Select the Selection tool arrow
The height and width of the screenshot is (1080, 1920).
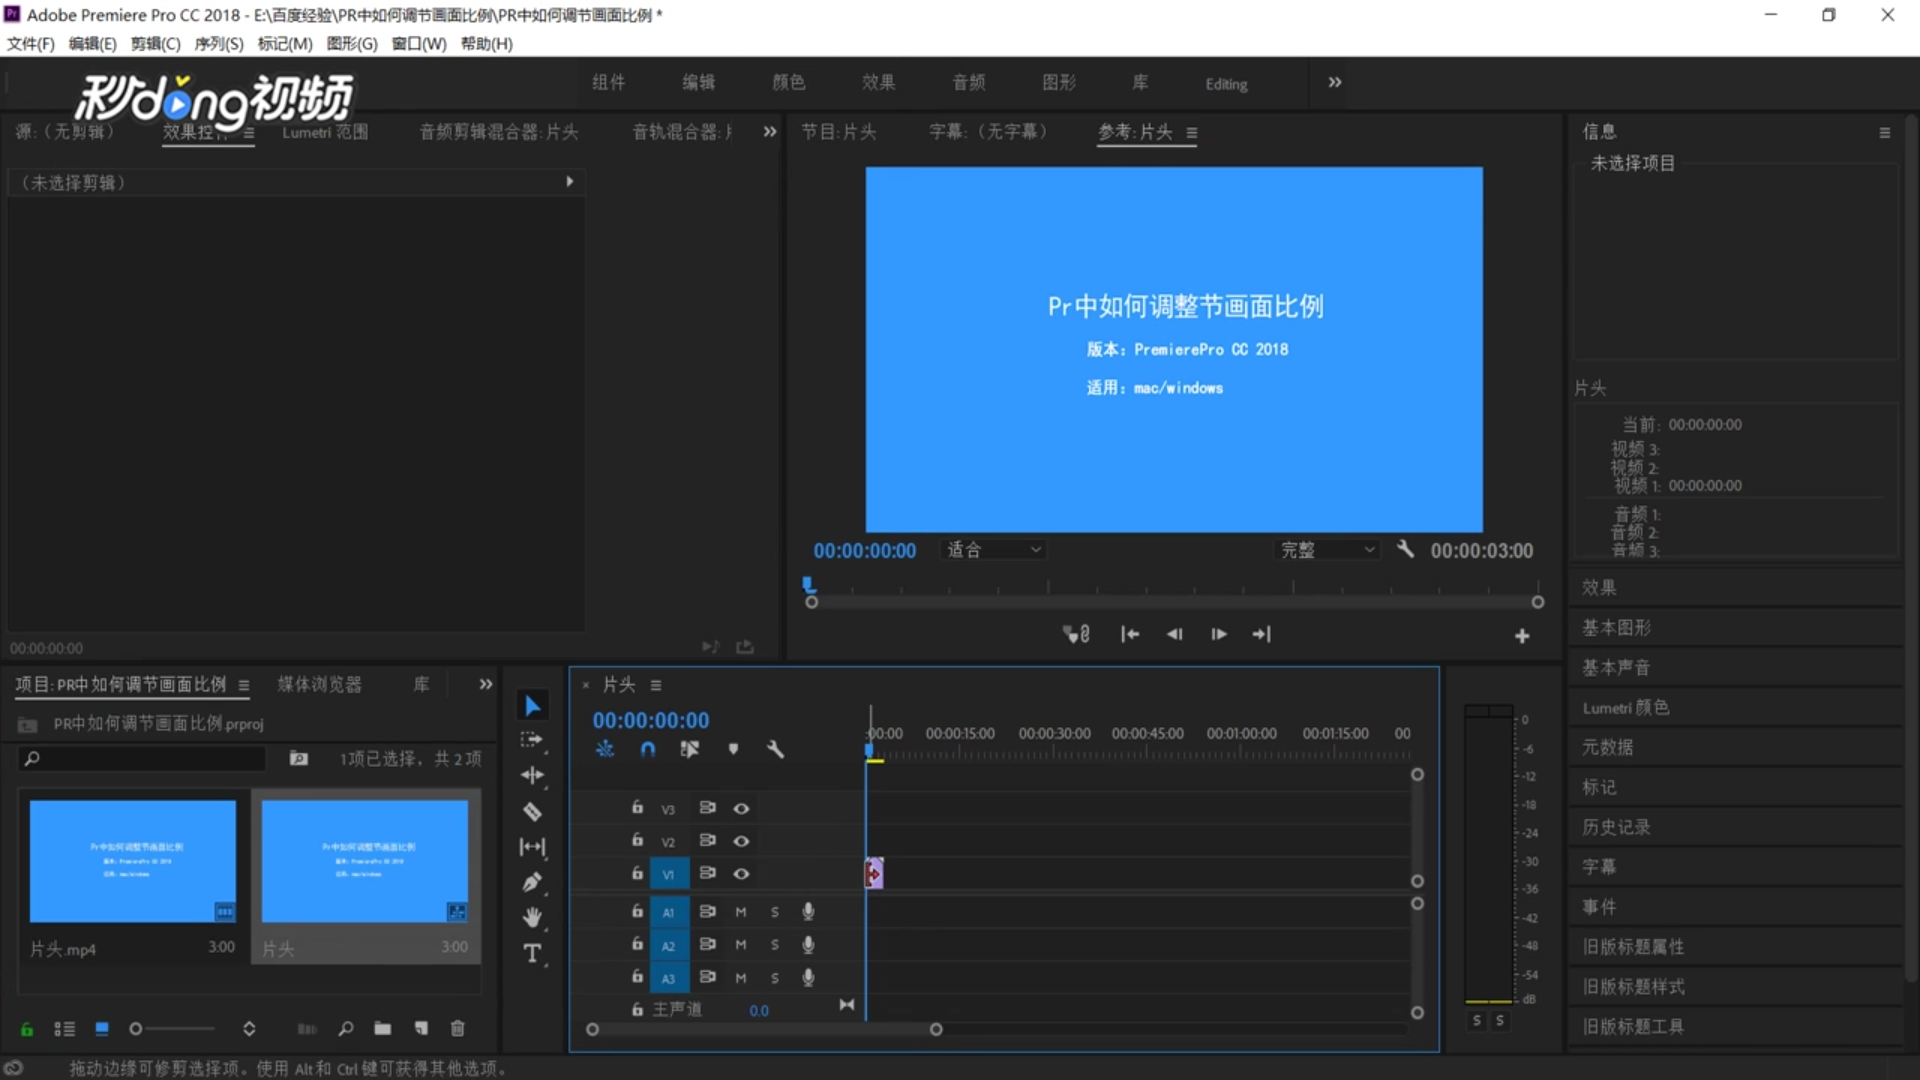pos(533,706)
